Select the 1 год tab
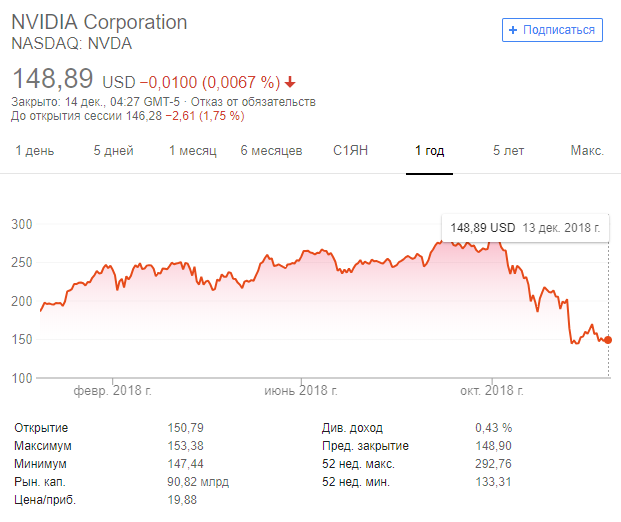Screen dimensions: 621x522 (429, 151)
